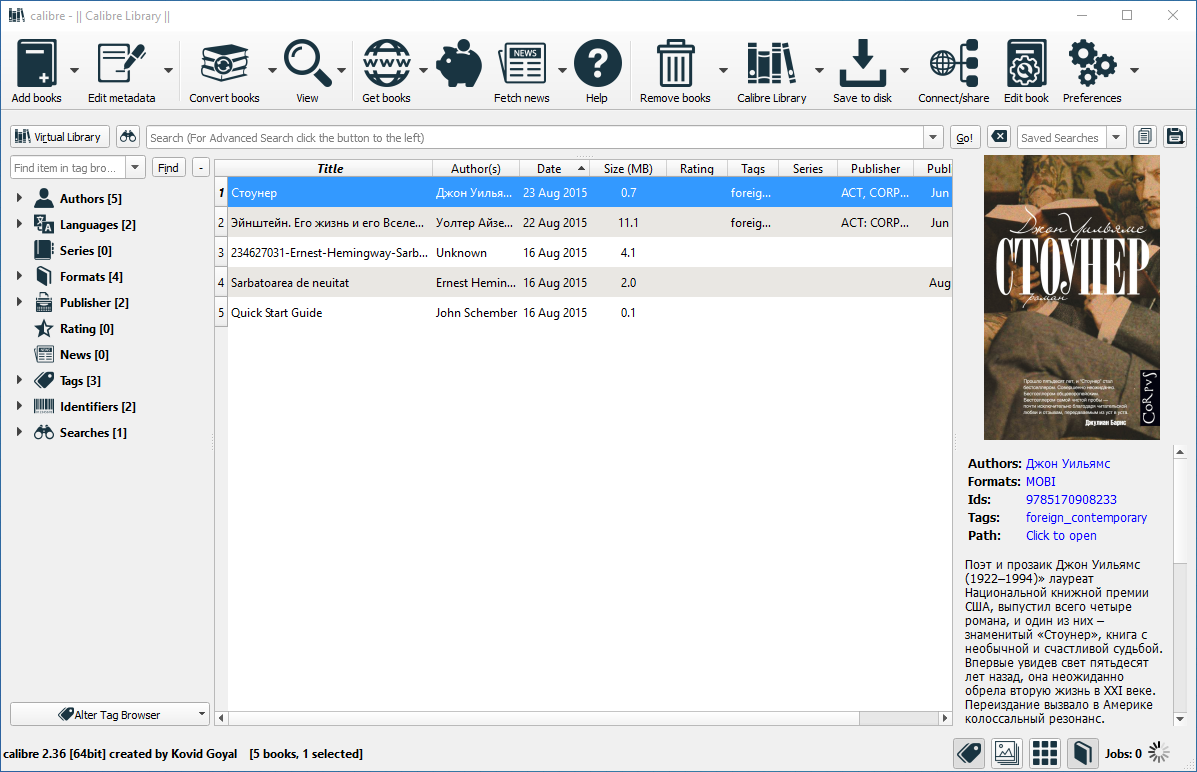Click the 9785170908233 identifier link
The image size is (1197, 772).
[x=1071, y=499]
